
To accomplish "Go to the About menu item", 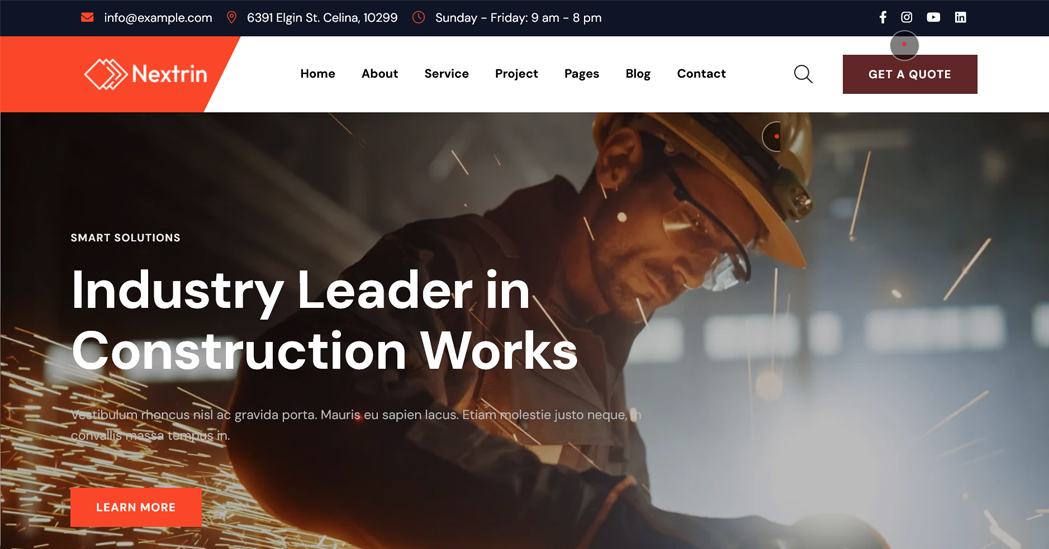I will pyautogui.click(x=380, y=74).
